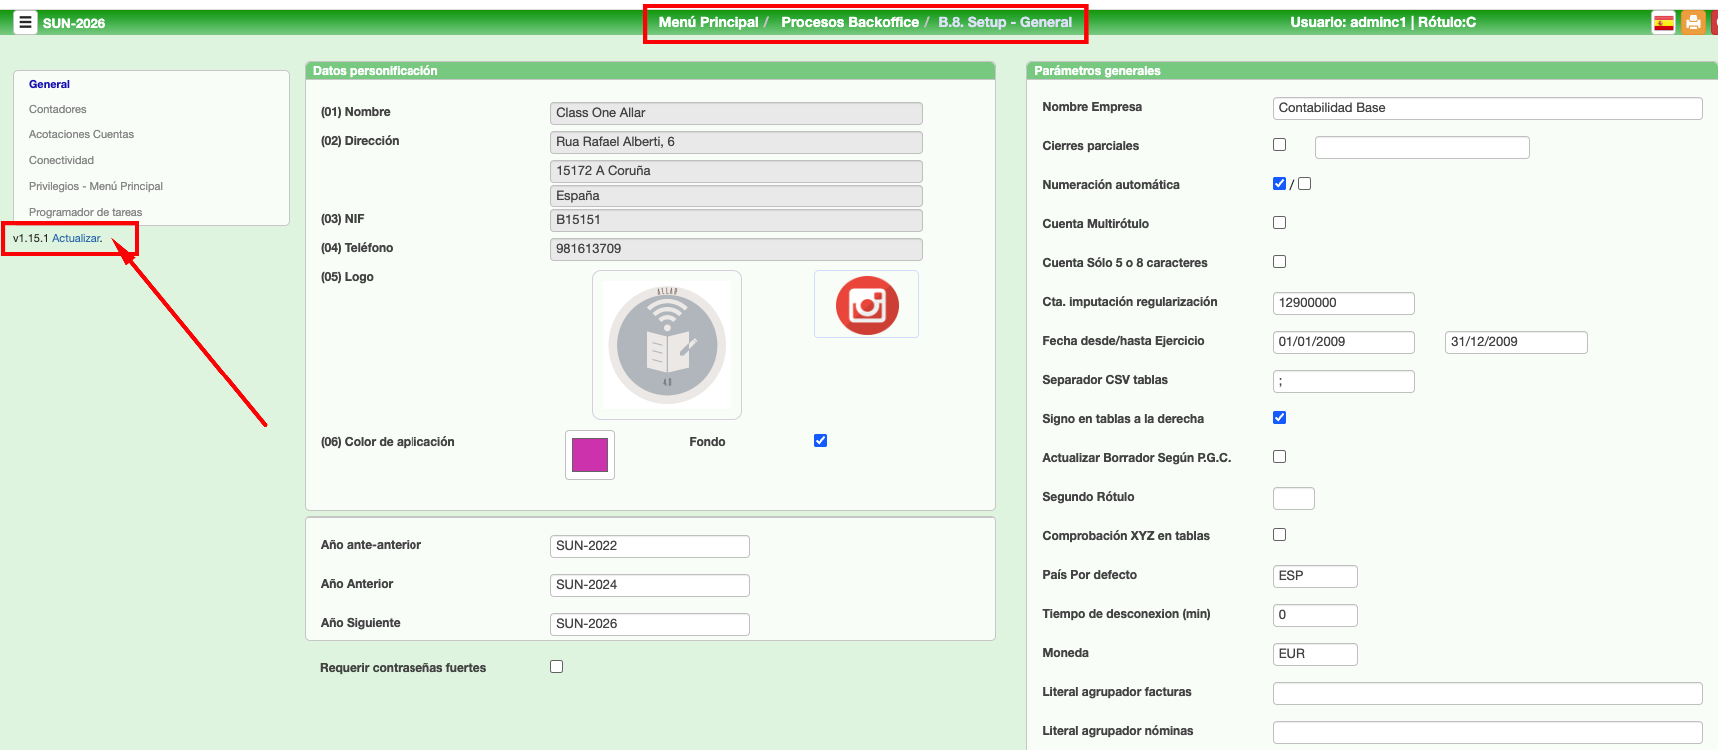The image size is (1718, 750).
Task: Go to Menú Principal breadcrumb
Action: (708, 22)
